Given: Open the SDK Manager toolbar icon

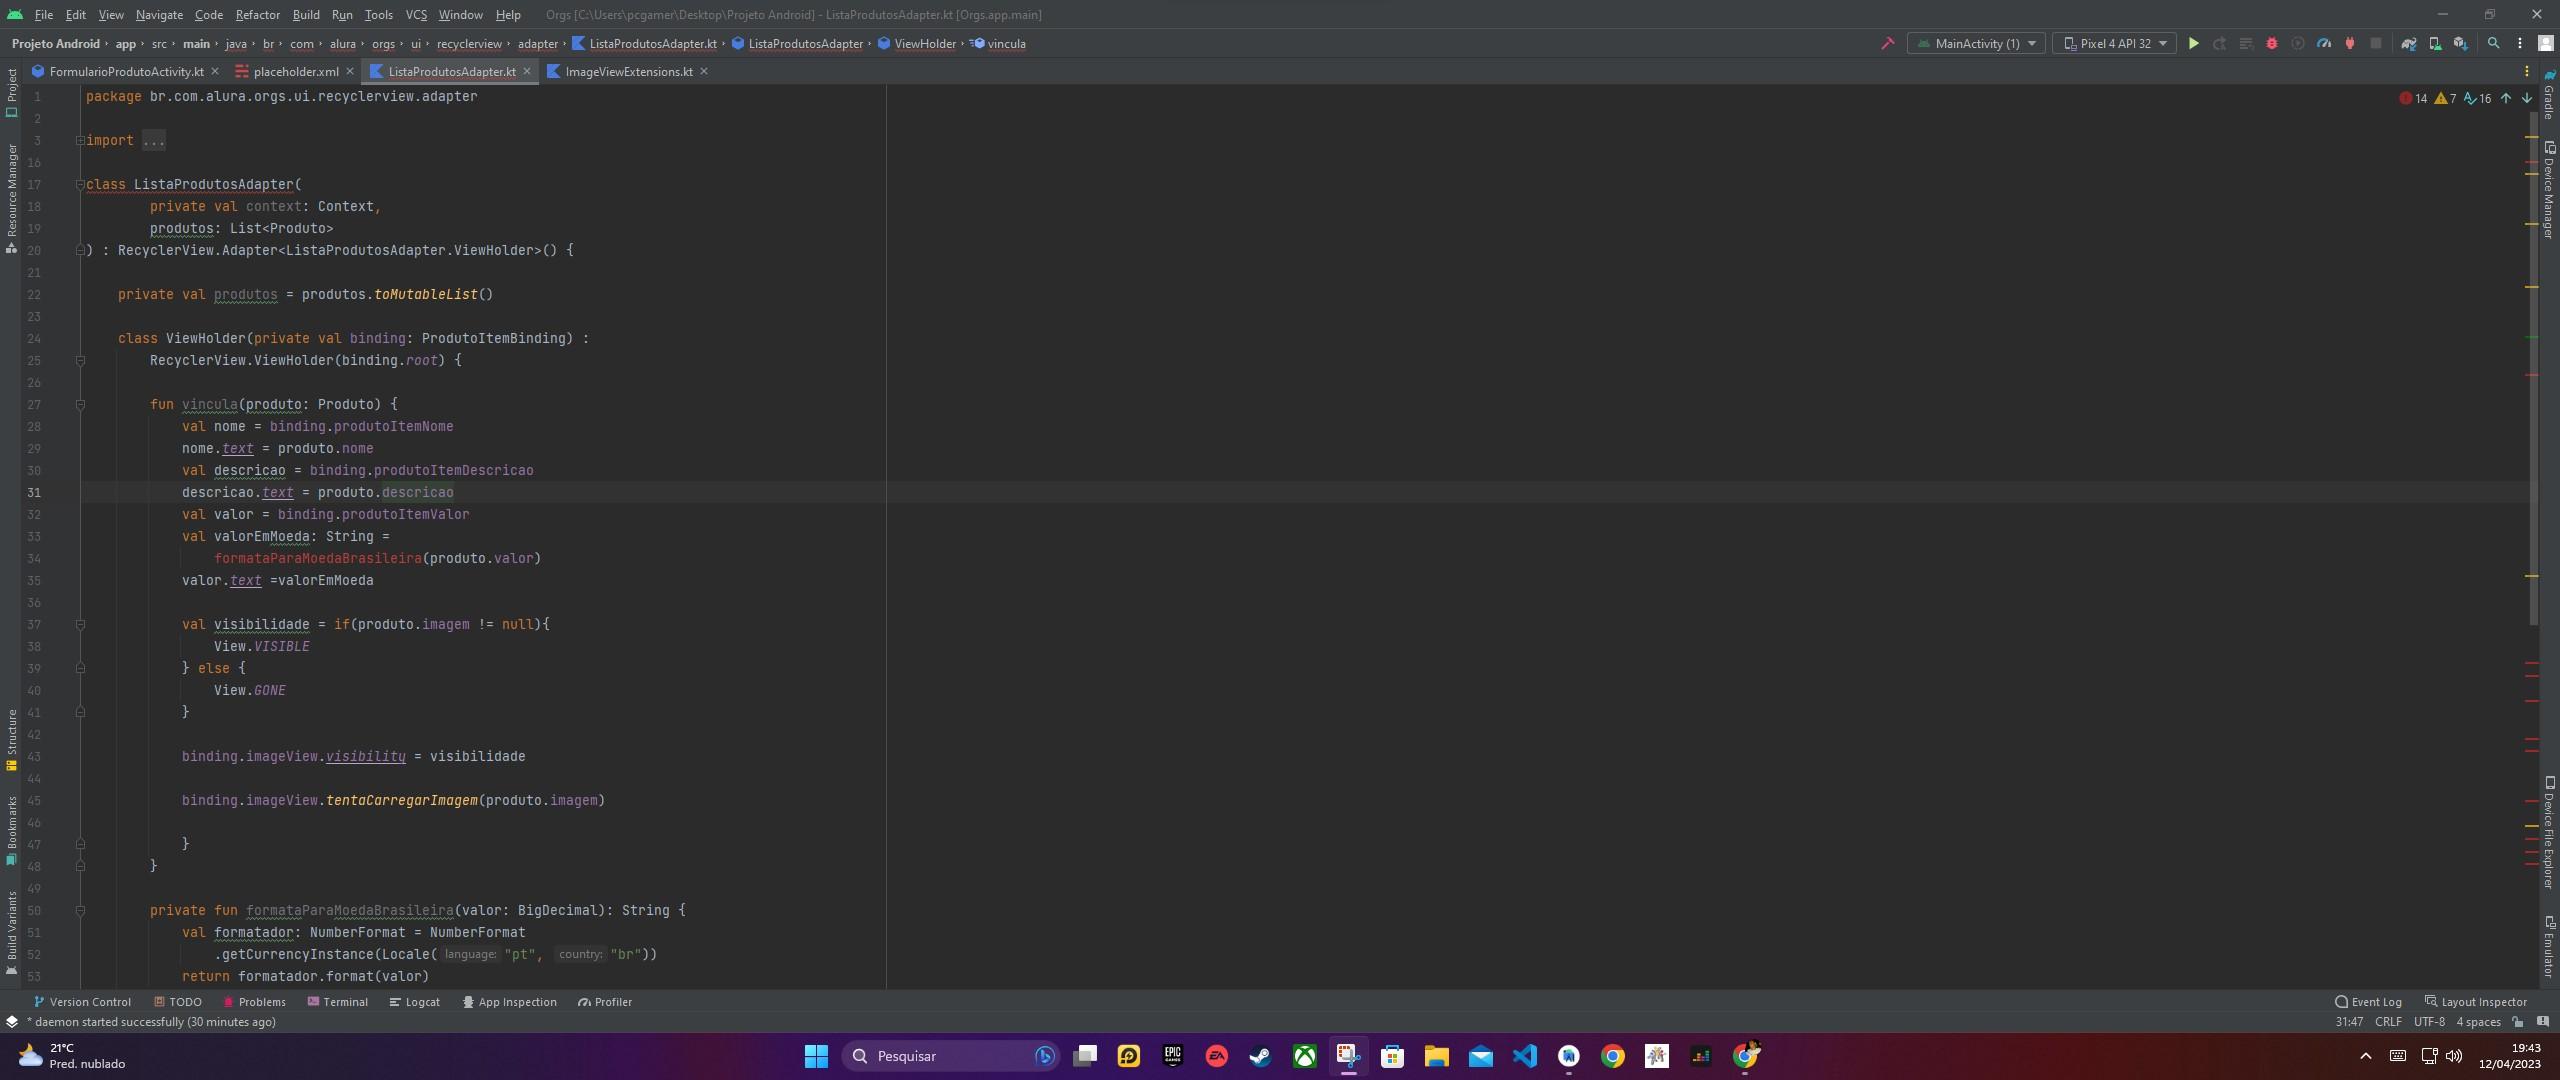Looking at the screenshot, I should [x=2460, y=44].
